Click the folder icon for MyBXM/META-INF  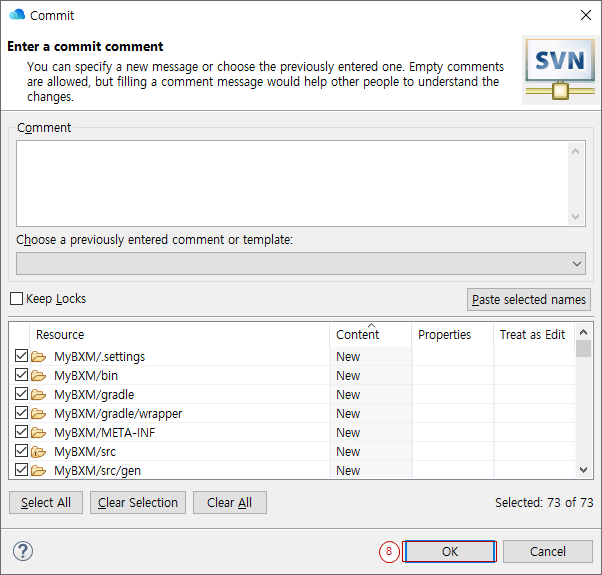[x=39, y=433]
